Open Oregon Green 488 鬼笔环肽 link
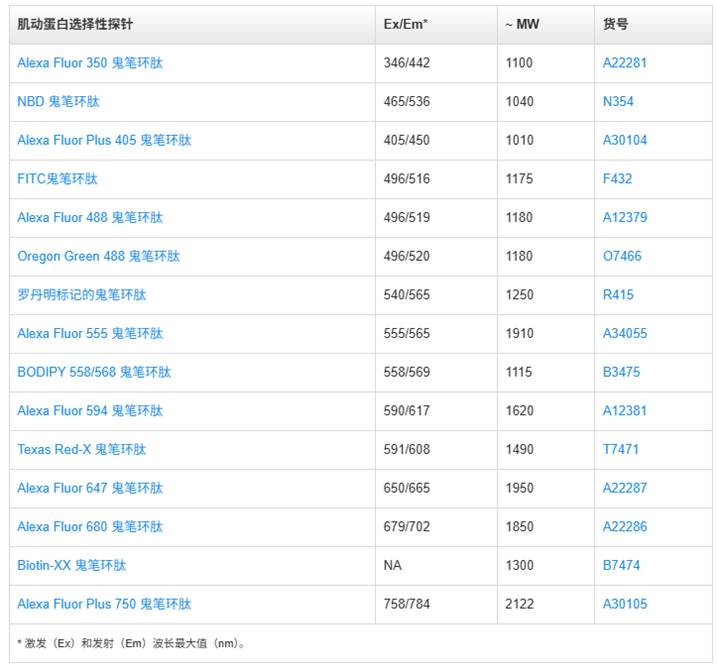The height and width of the screenshot is (671, 717). (x=99, y=256)
